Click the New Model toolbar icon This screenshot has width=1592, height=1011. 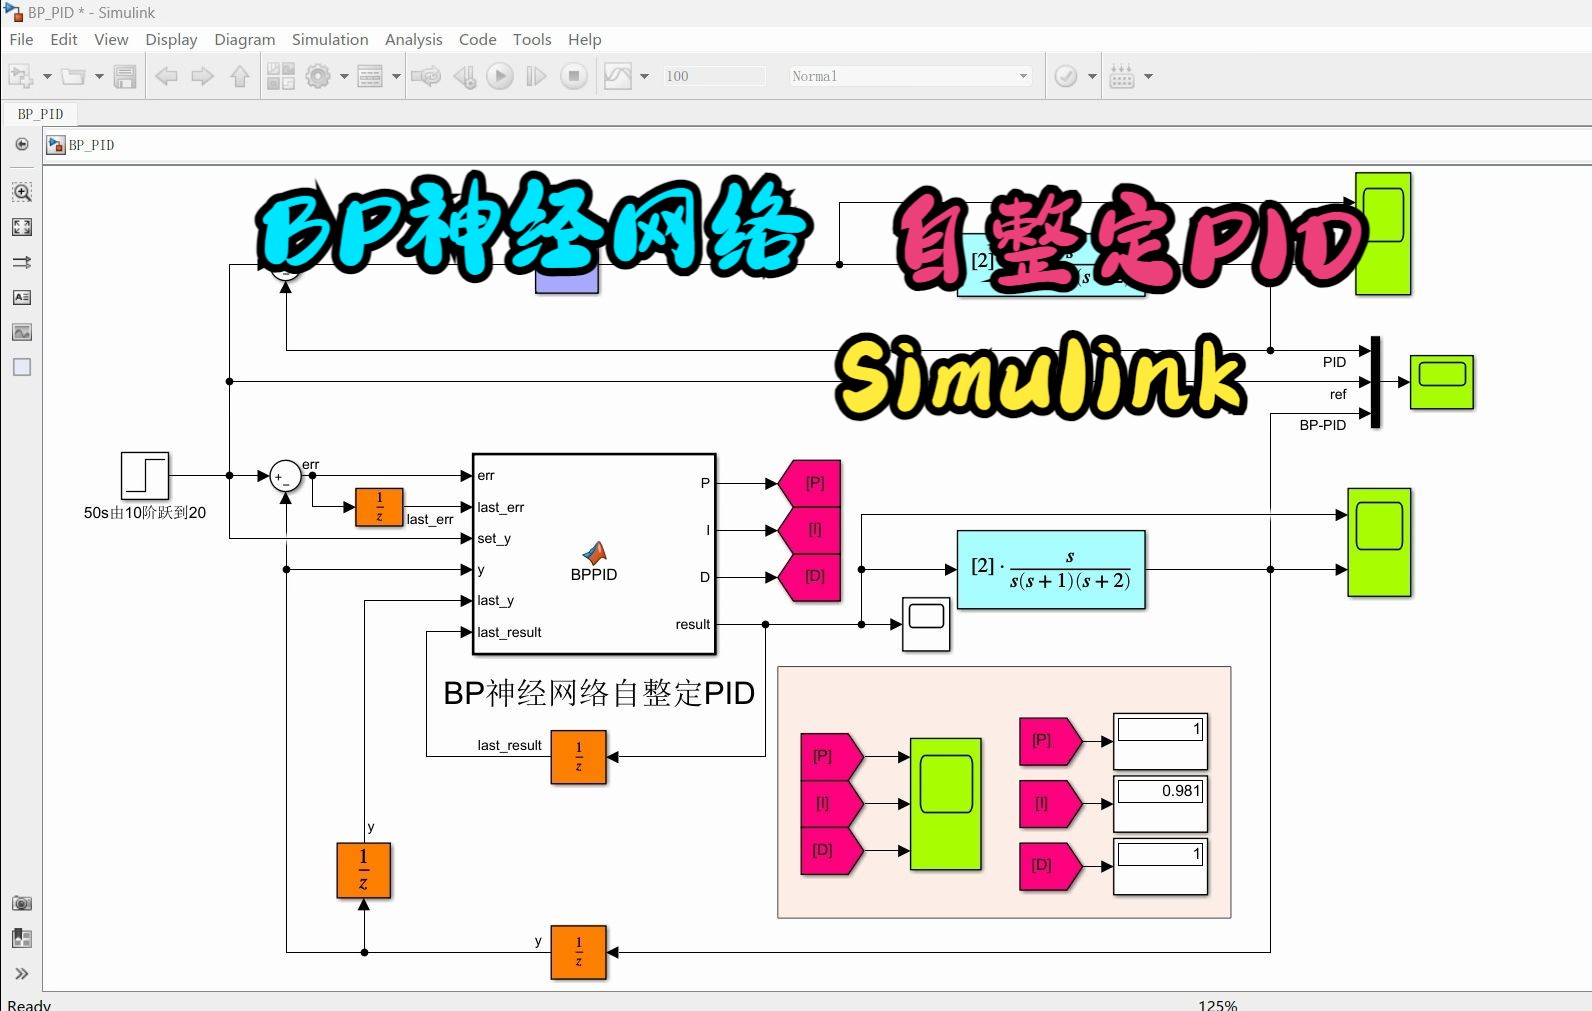21,76
